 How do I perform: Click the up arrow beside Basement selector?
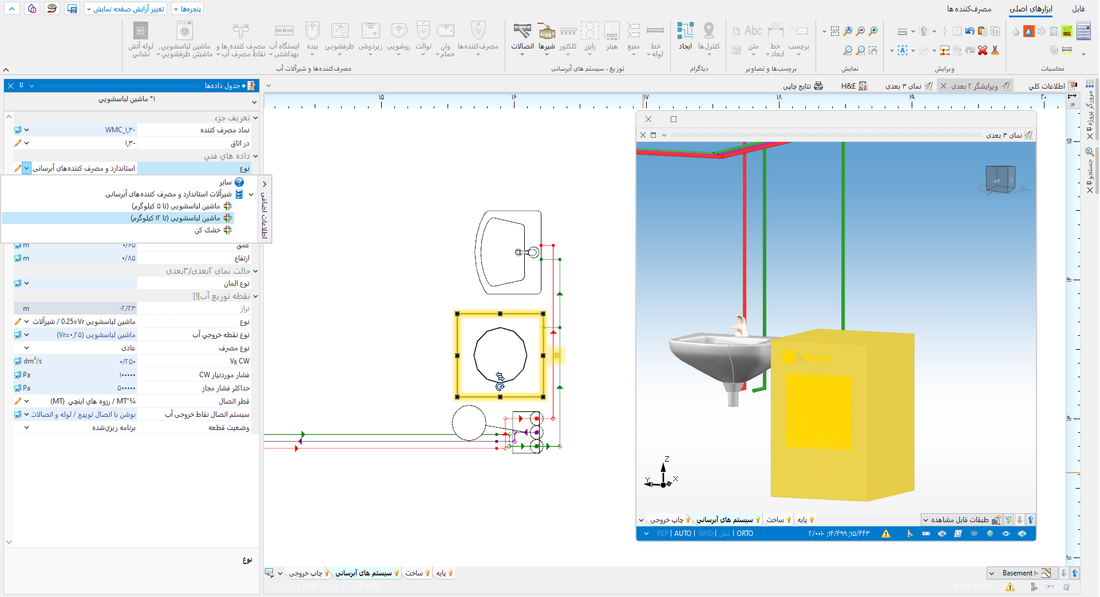[x=1075, y=573]
